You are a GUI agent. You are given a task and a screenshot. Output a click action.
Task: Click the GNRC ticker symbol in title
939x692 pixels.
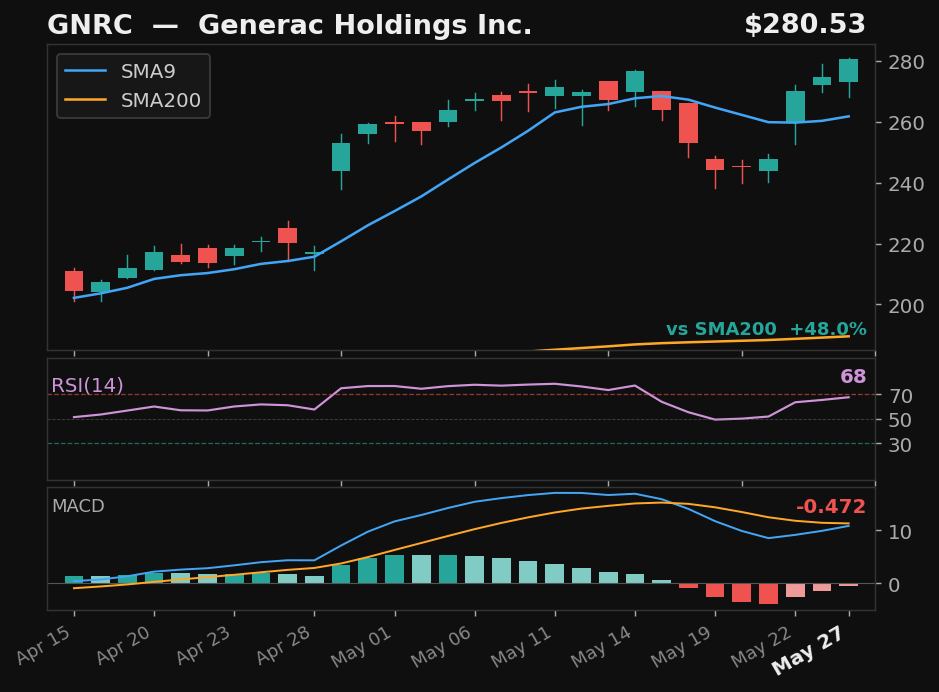coord(90,25)
